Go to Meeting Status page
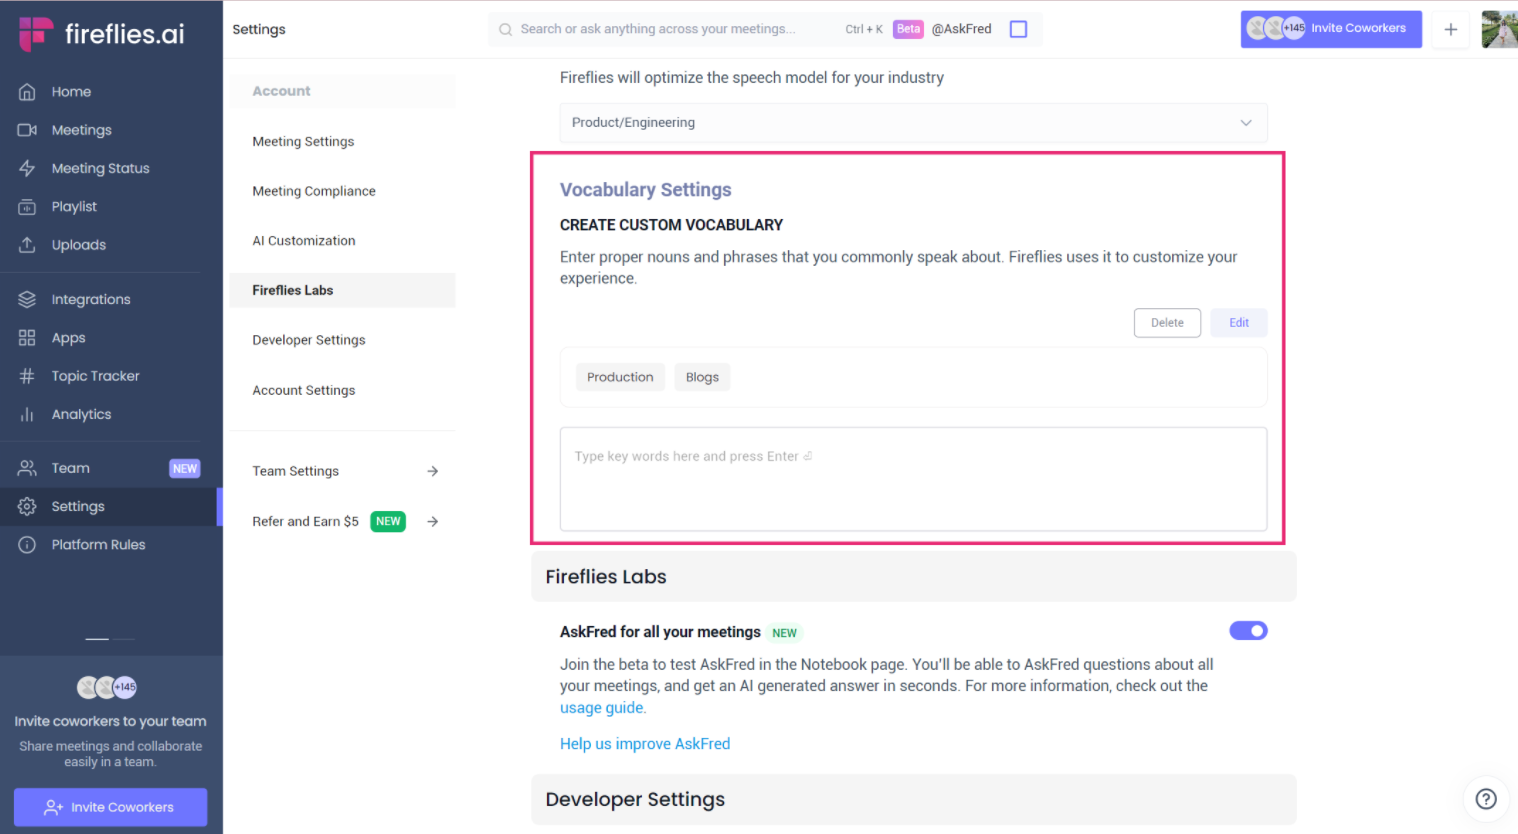The image size is (1518, 834). tap(100, 168)
